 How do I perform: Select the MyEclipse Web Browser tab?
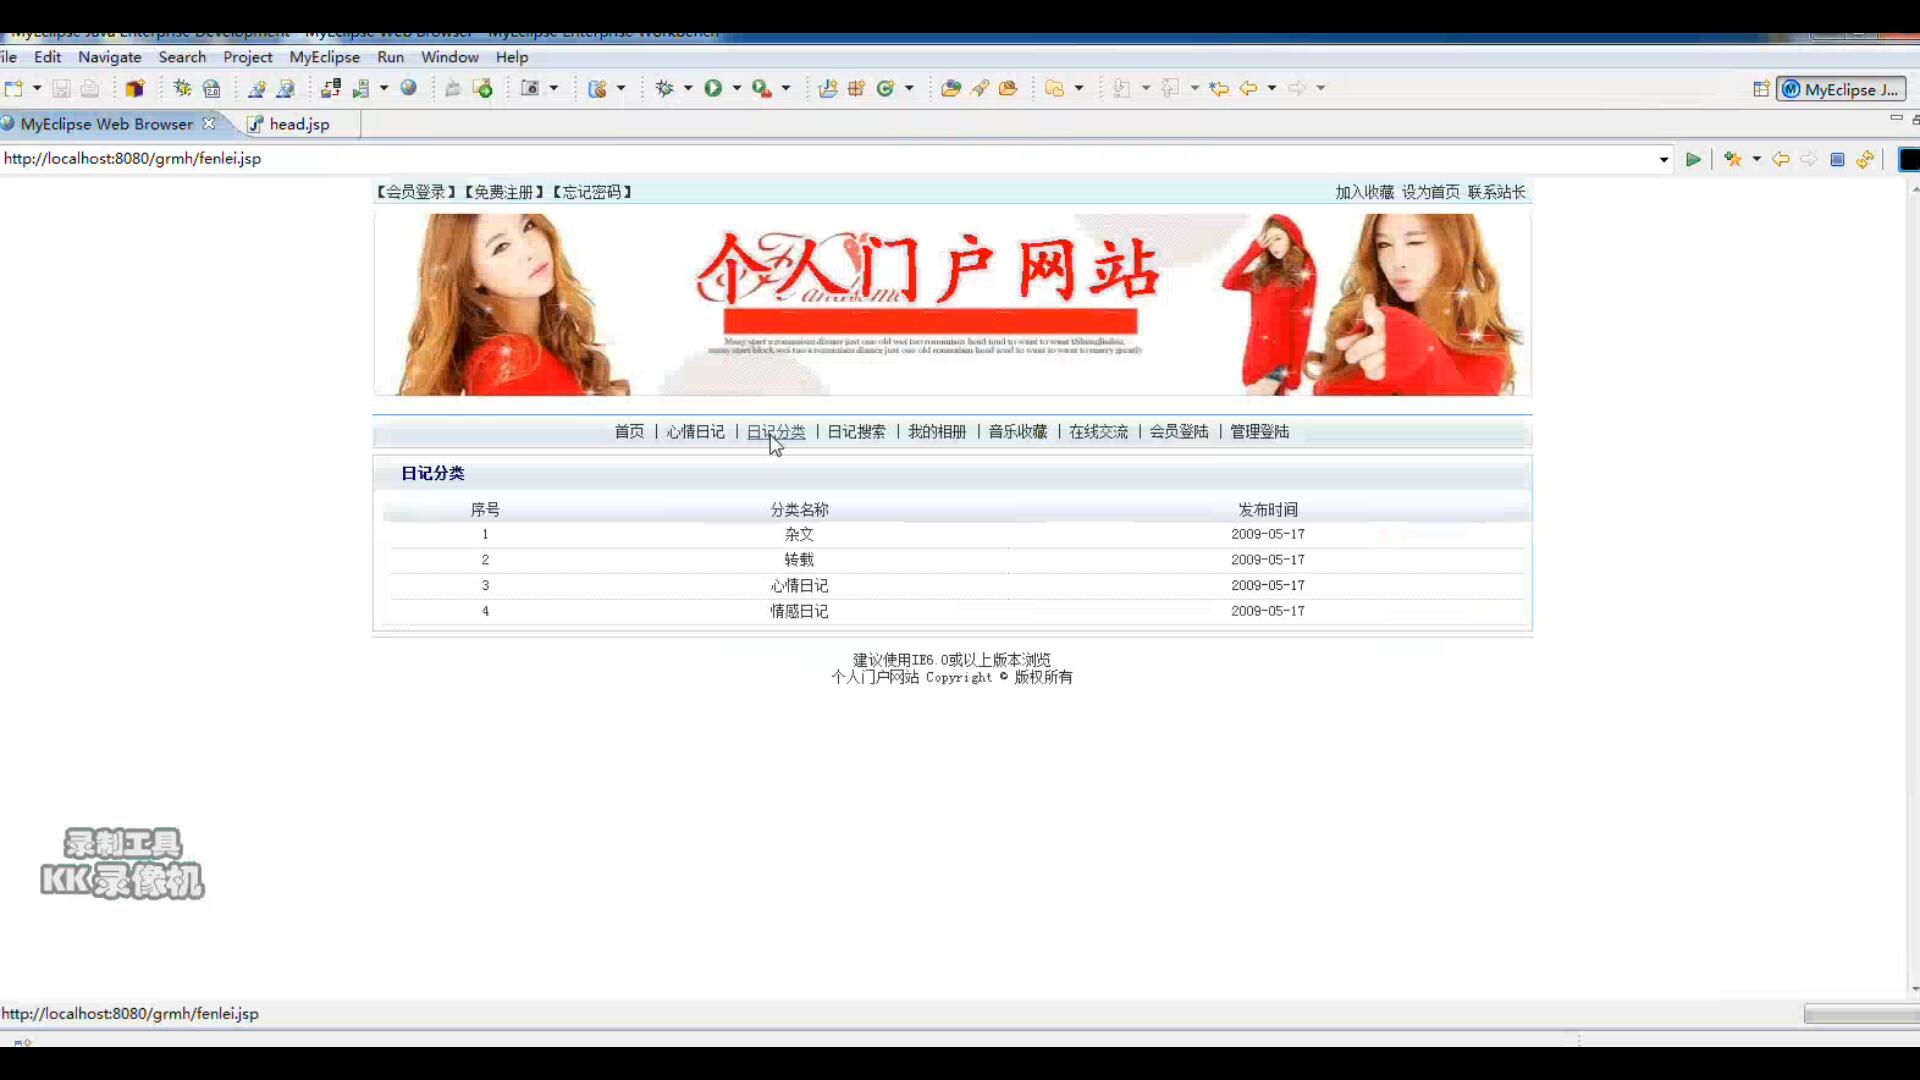pos(106,124)
